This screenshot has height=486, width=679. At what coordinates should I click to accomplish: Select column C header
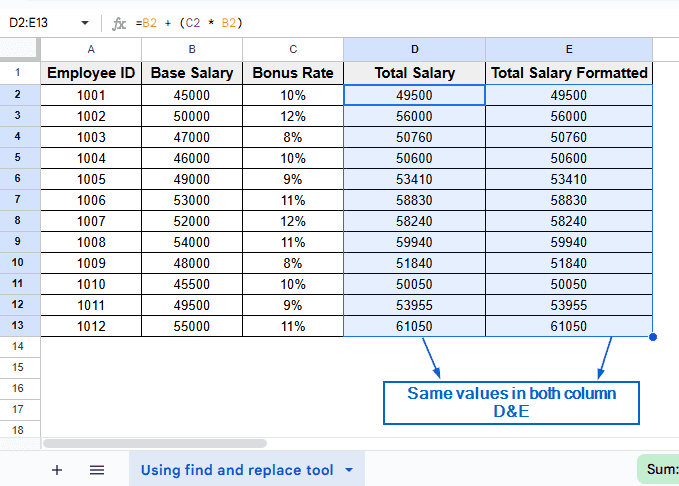[293, 49]
